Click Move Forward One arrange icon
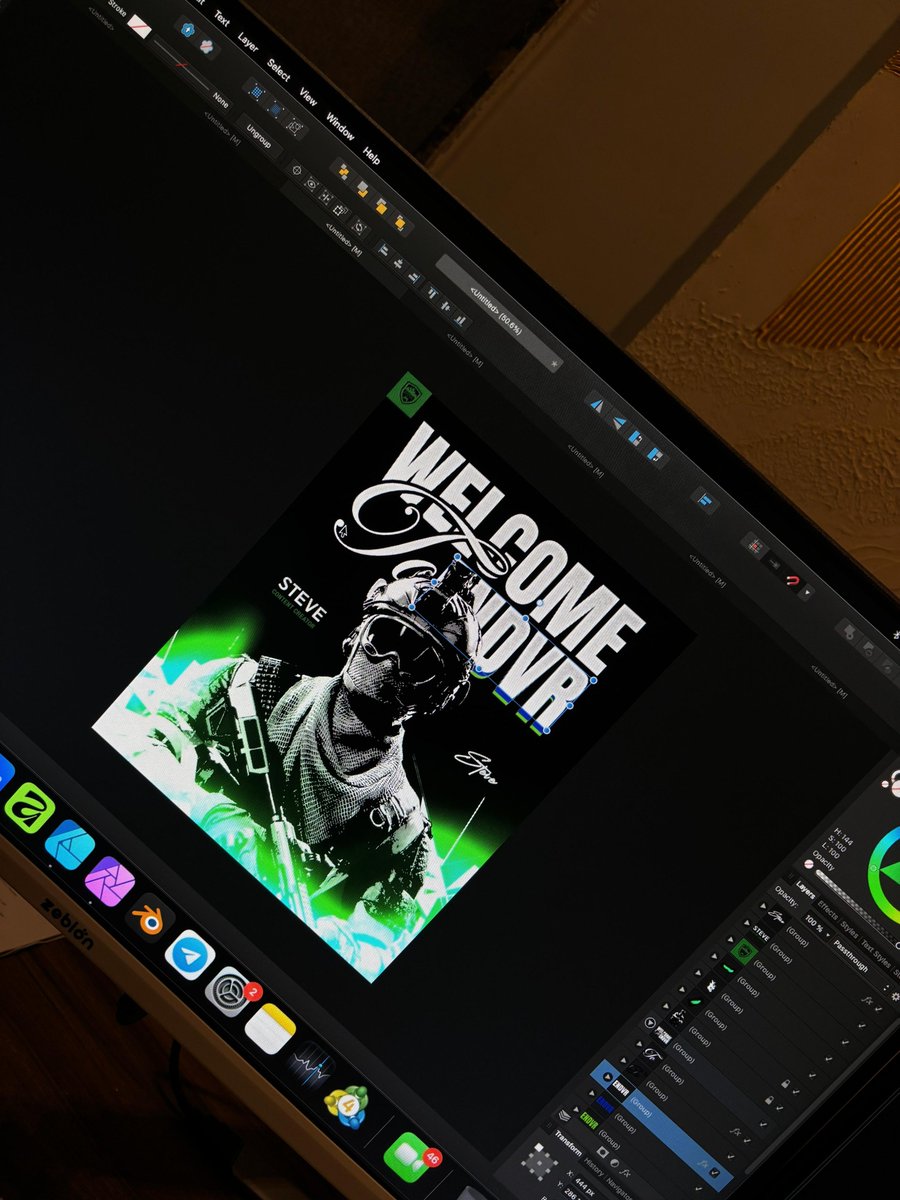The height and width of the screenshot is (1200, 900). click(381, 206)
